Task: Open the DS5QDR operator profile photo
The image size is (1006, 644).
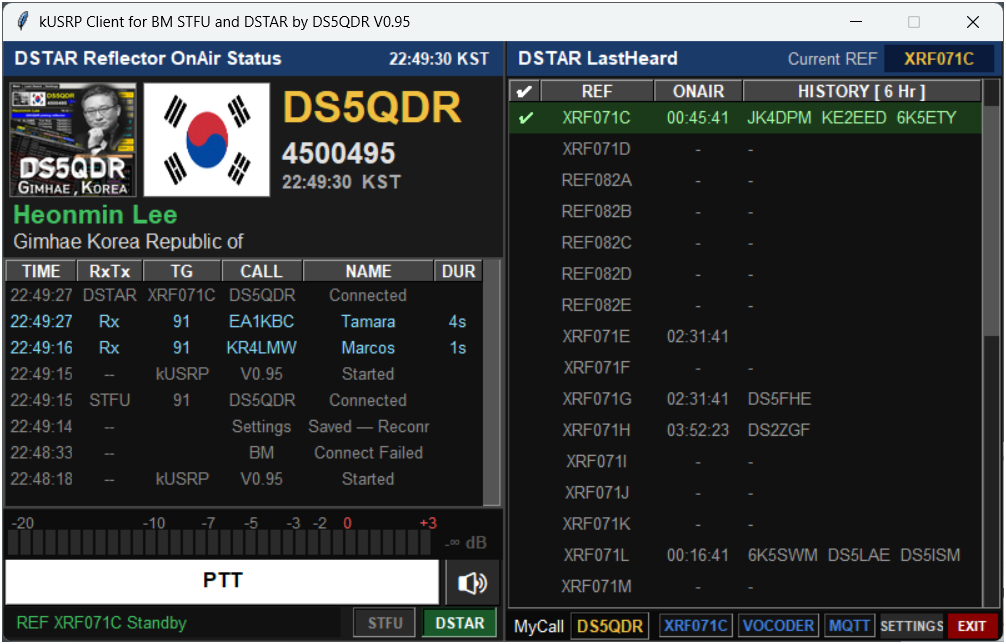Action: click(73, 140)
